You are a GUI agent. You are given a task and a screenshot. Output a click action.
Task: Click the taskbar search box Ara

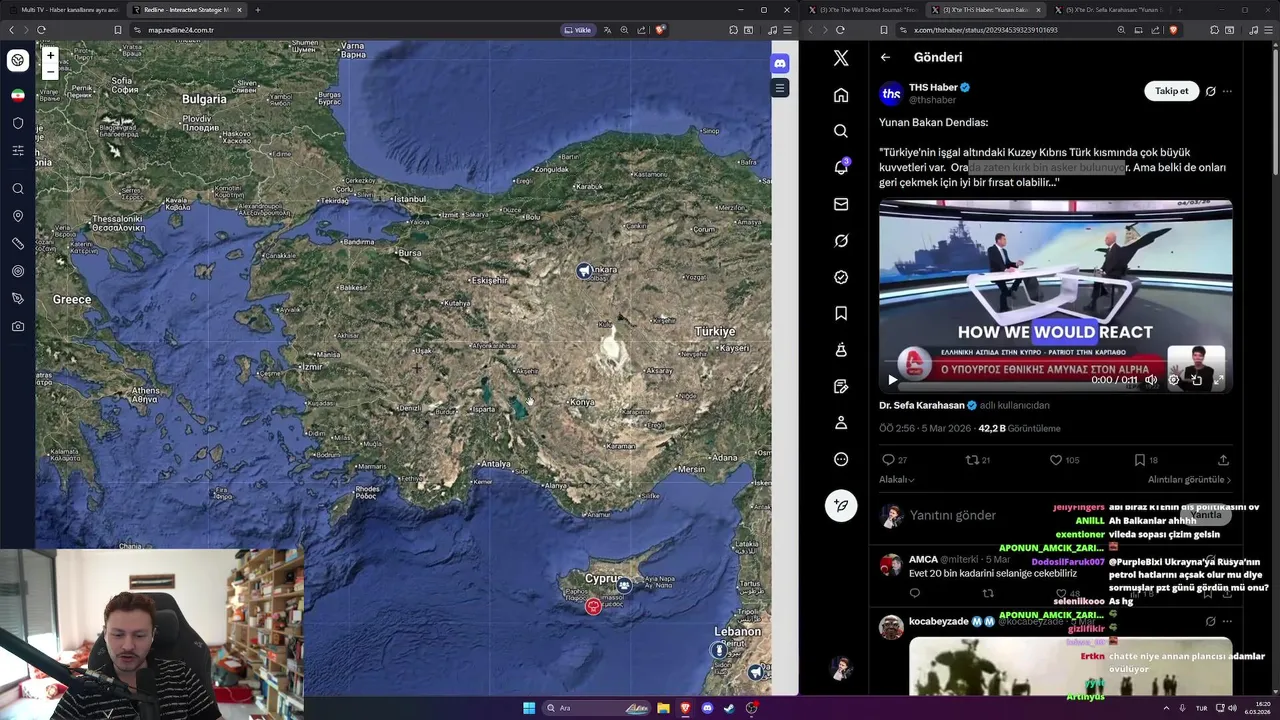597,708
